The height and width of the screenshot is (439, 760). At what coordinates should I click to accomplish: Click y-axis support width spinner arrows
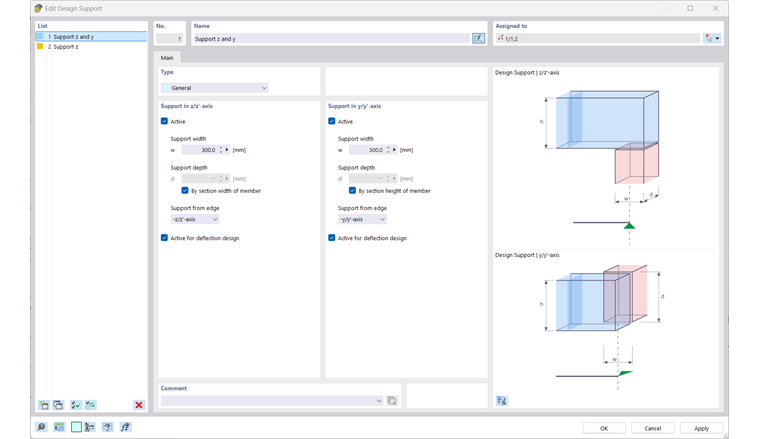tap(388, 150)
